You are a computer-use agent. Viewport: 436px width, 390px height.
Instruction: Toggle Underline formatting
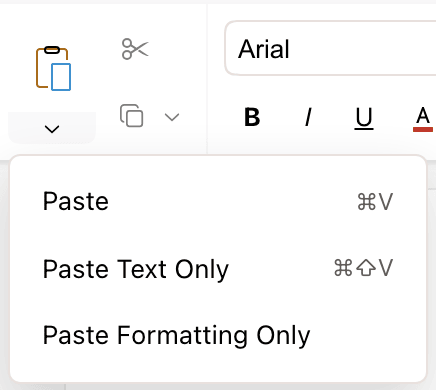364,118
